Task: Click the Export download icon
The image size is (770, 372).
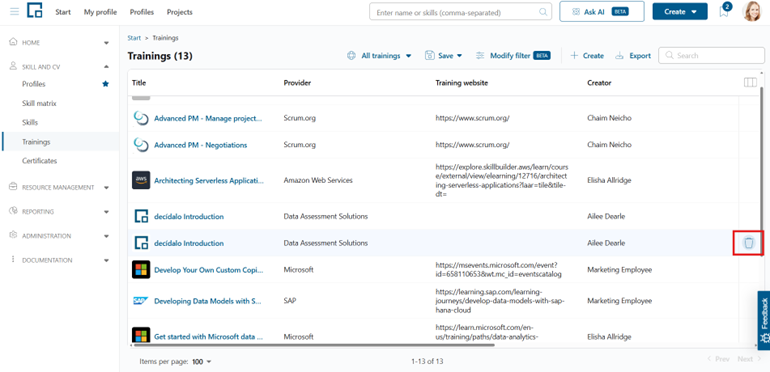Action: tap(620, 56)
